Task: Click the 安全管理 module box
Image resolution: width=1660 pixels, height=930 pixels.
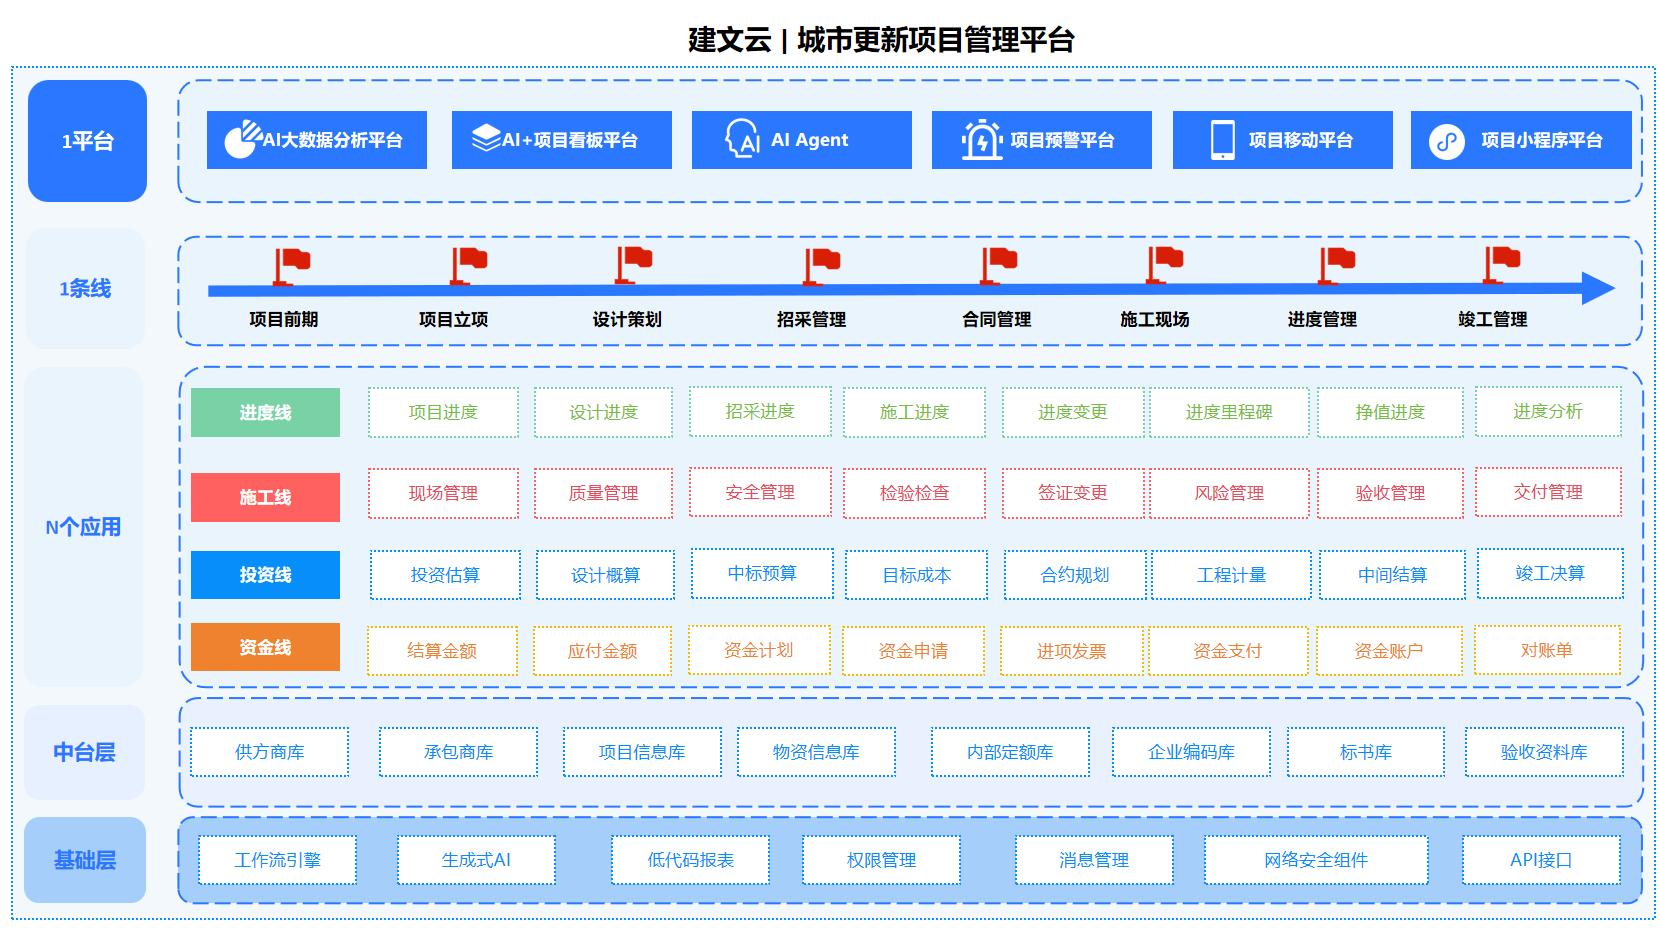Action: tap(760, 492)
